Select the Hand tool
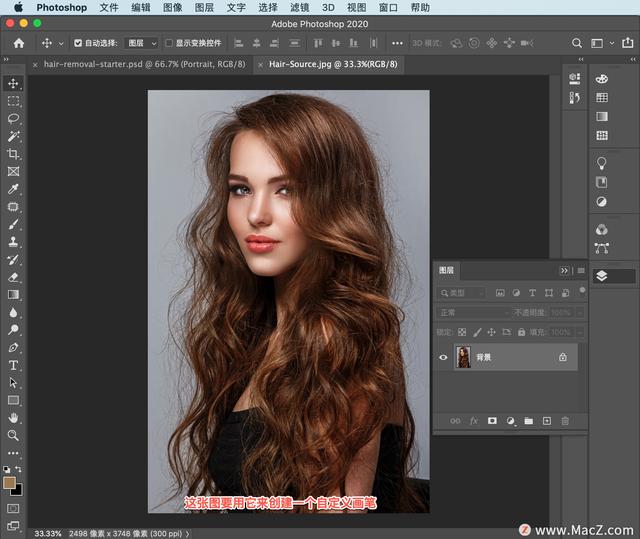 tap(14, 417)
